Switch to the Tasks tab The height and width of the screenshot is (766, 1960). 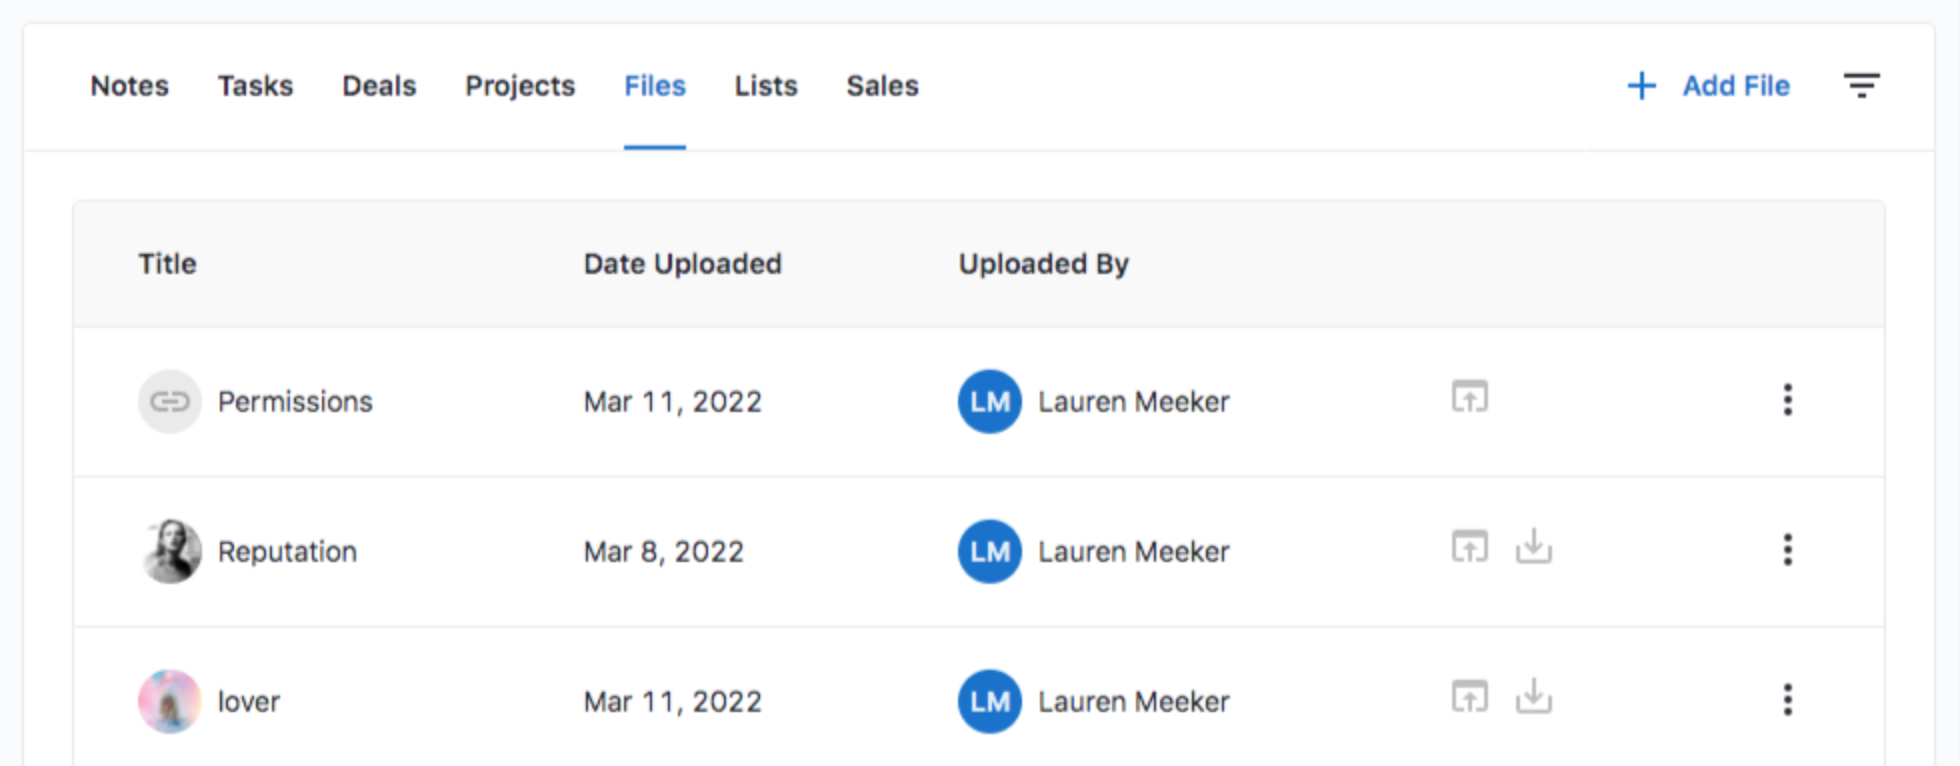pos(256,86)
